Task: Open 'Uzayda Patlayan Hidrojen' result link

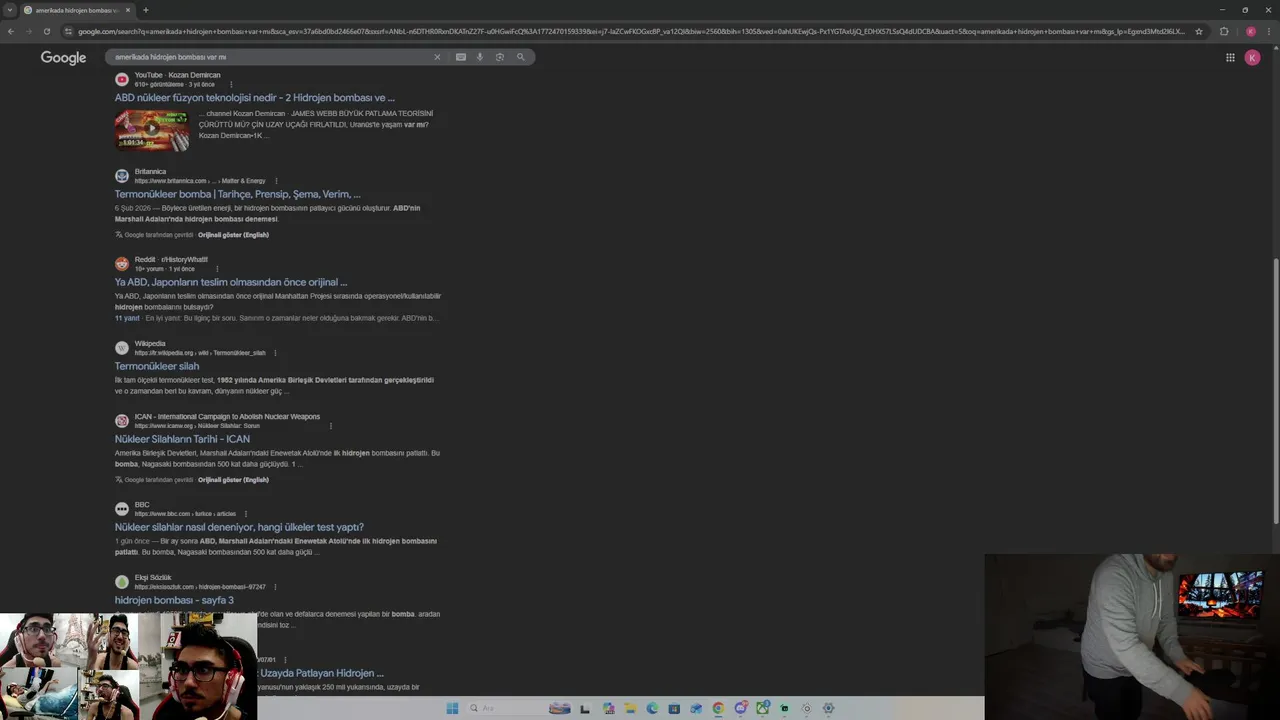Action: tap(321, 673)
